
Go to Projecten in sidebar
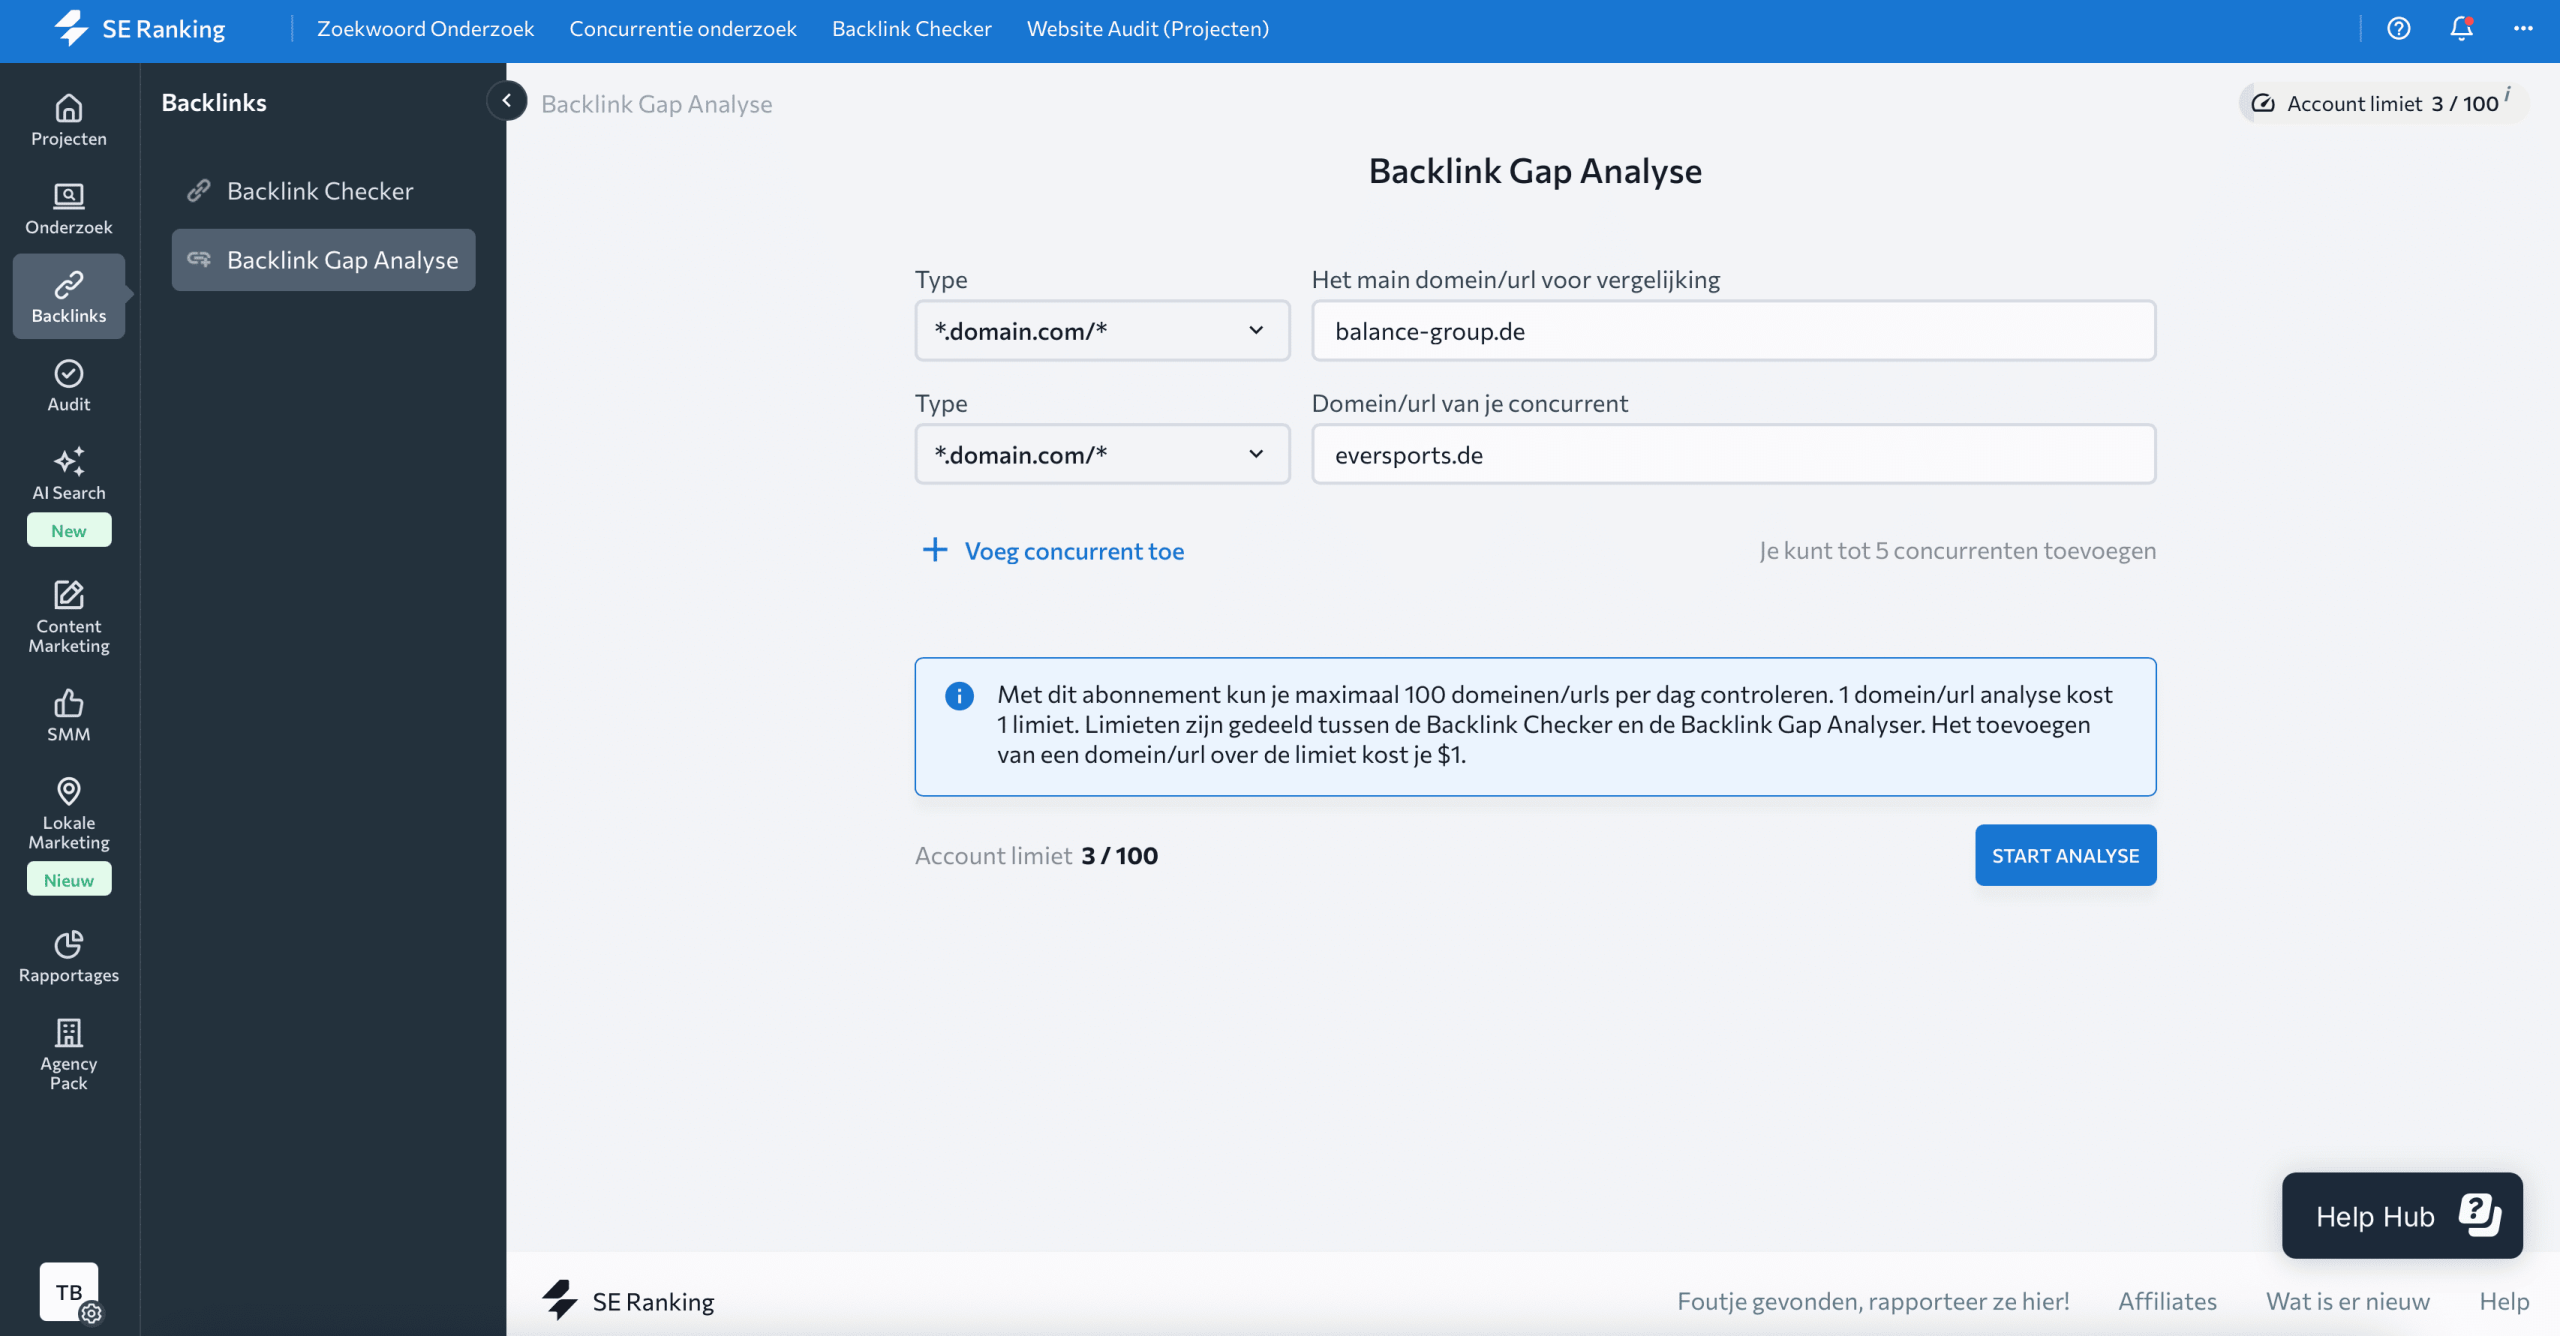point(69,120)
